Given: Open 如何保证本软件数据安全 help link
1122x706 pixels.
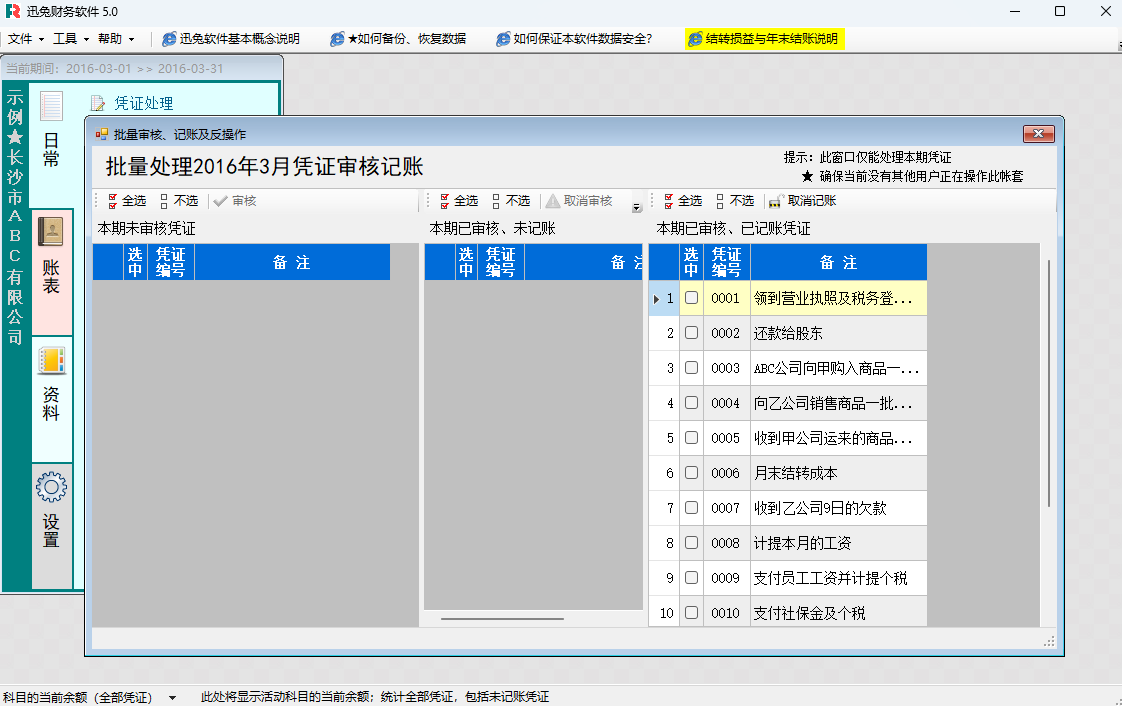Looking at the screenshot, I should [x=575, y=39].
